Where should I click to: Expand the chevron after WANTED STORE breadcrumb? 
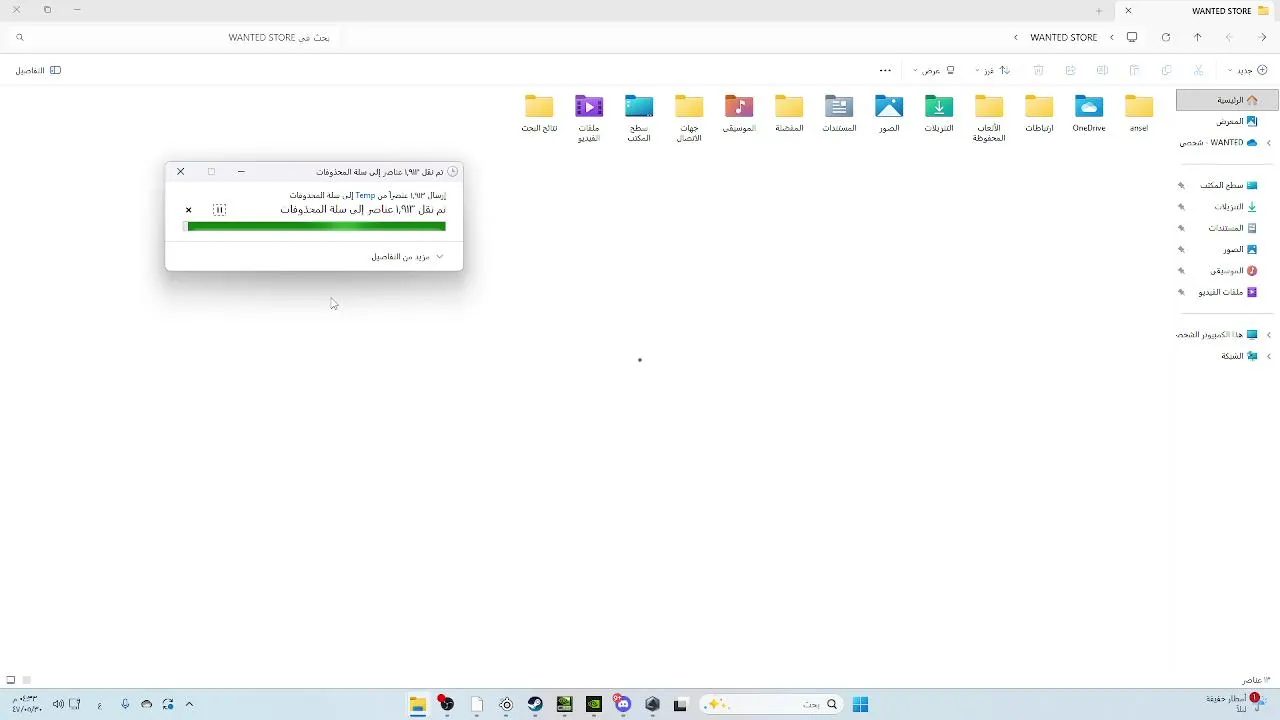coord(1016,37)
